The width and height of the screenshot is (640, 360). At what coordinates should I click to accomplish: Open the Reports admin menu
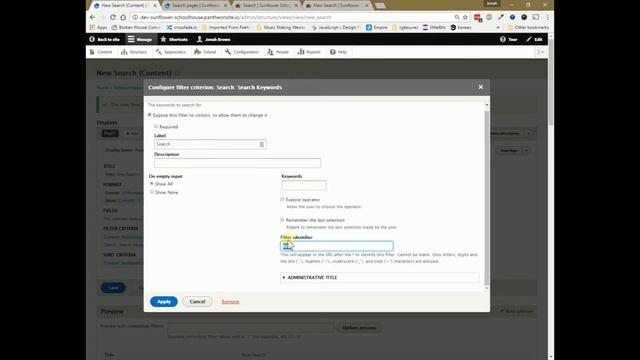pyautogui.click(x=309, y=52)
